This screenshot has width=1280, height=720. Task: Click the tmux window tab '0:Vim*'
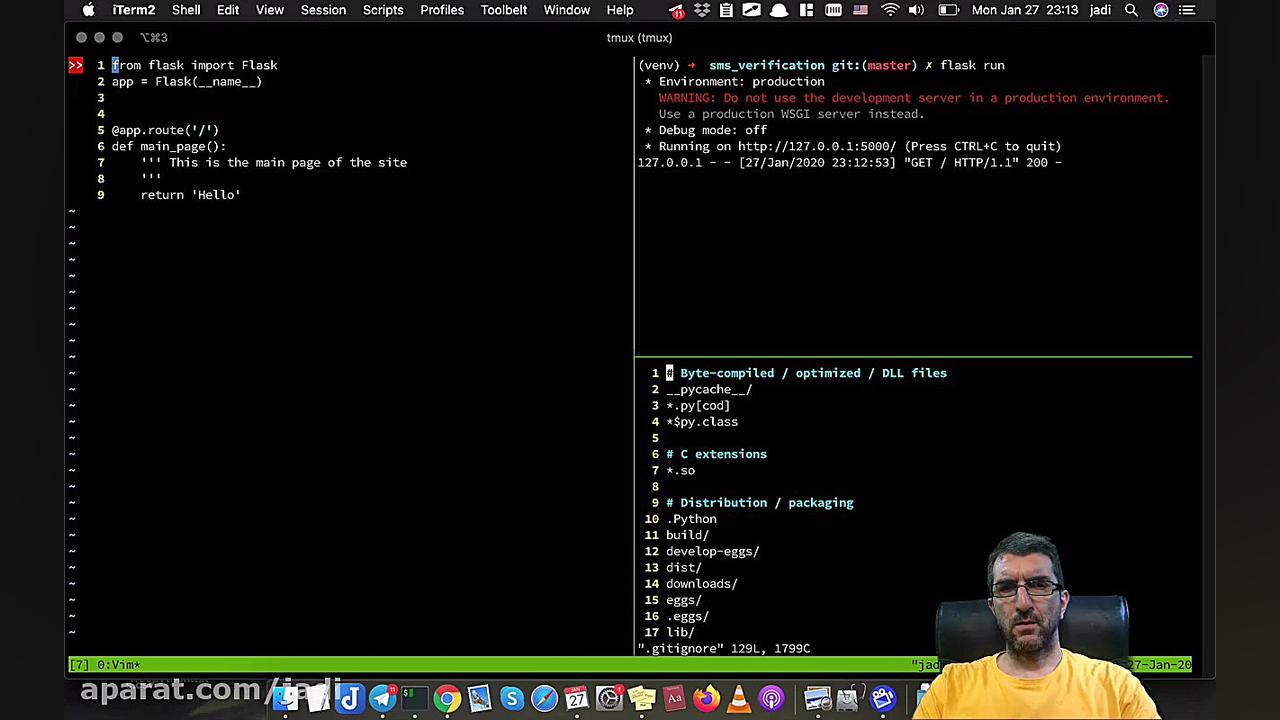click(x=118, y=665)
